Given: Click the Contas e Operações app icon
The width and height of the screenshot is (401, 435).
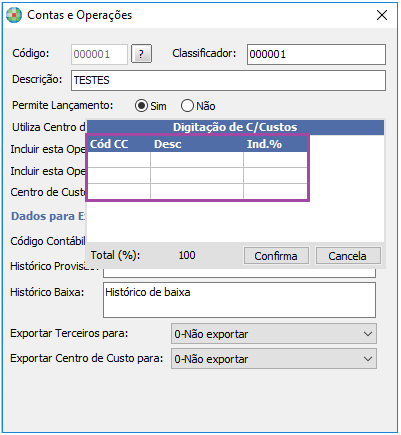Looking at the screenshot, I should (x=14, y=15).
